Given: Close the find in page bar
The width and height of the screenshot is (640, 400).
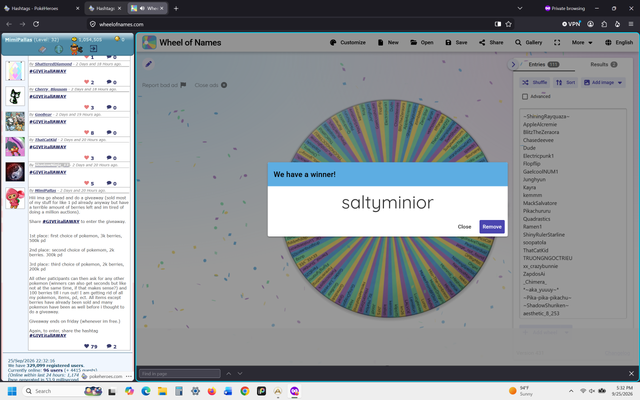Looking at the screenshot, I should [631, 373].
